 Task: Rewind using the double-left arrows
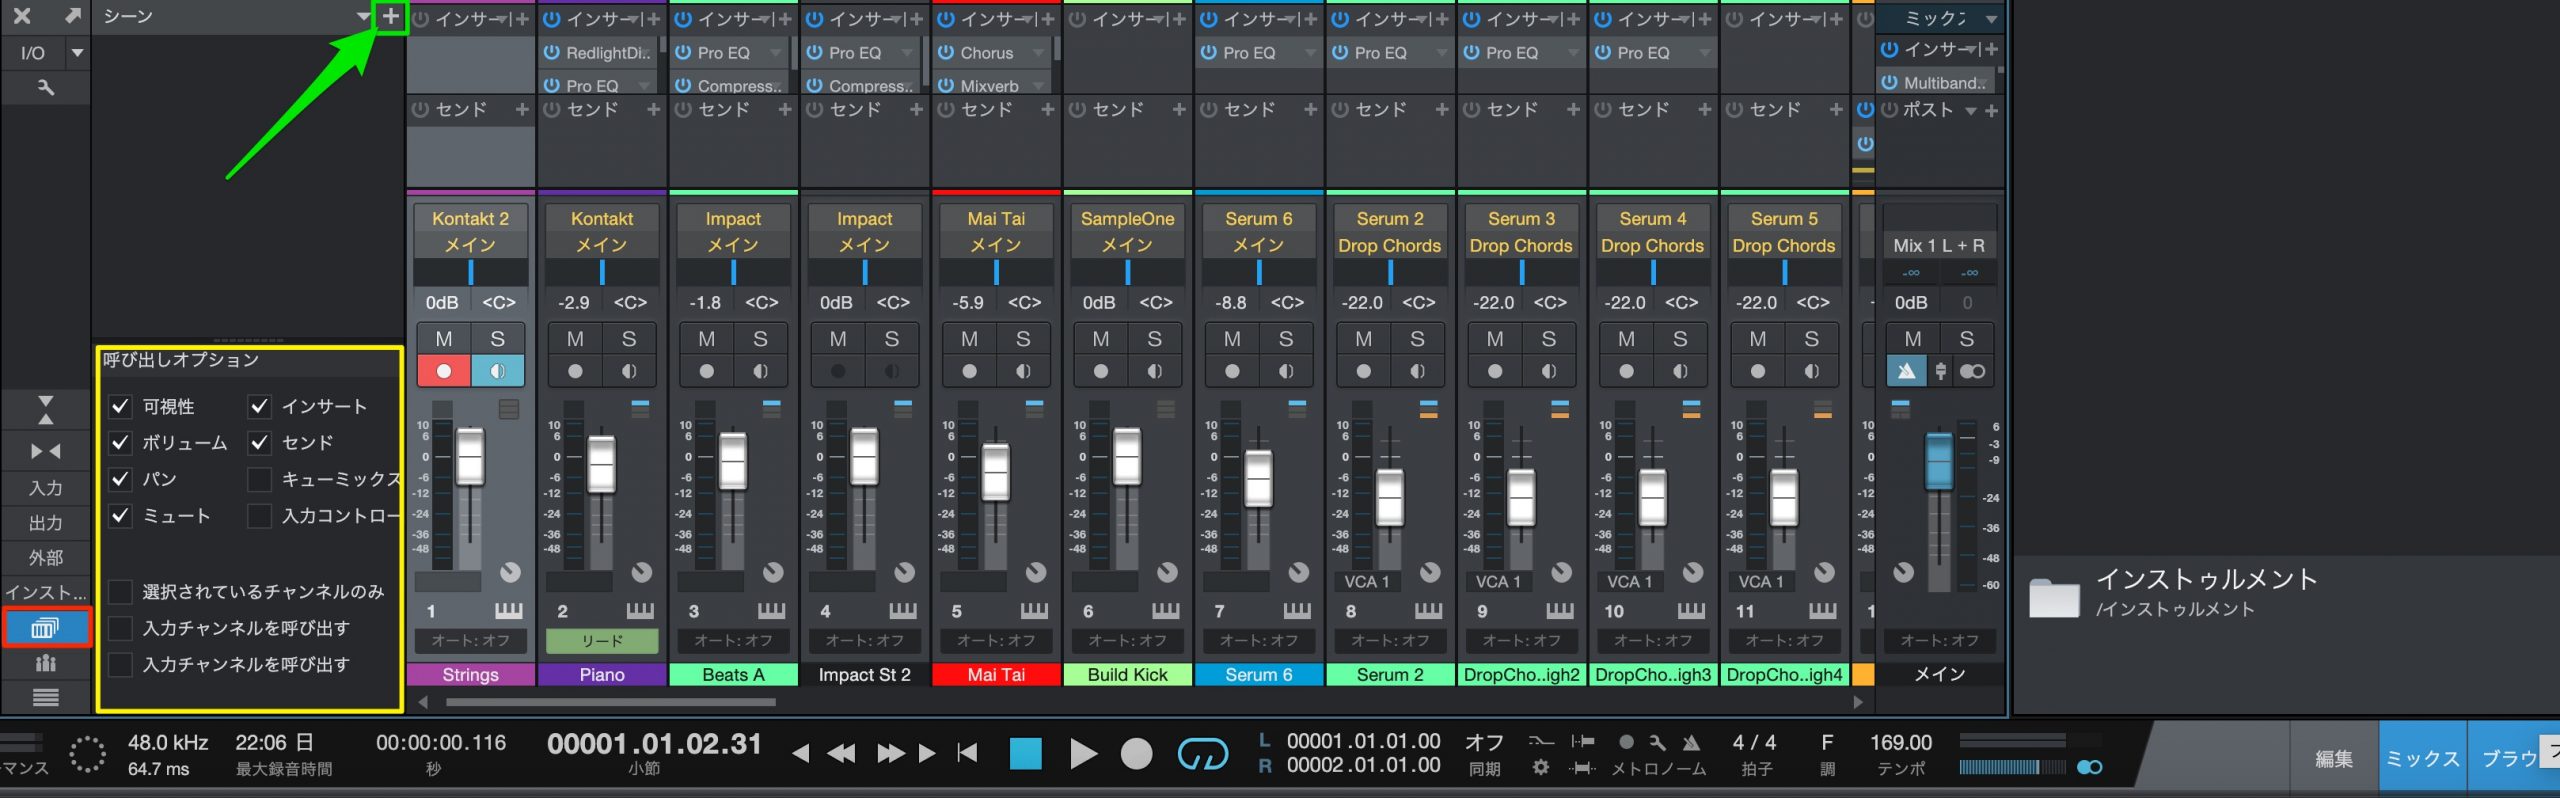842,753
